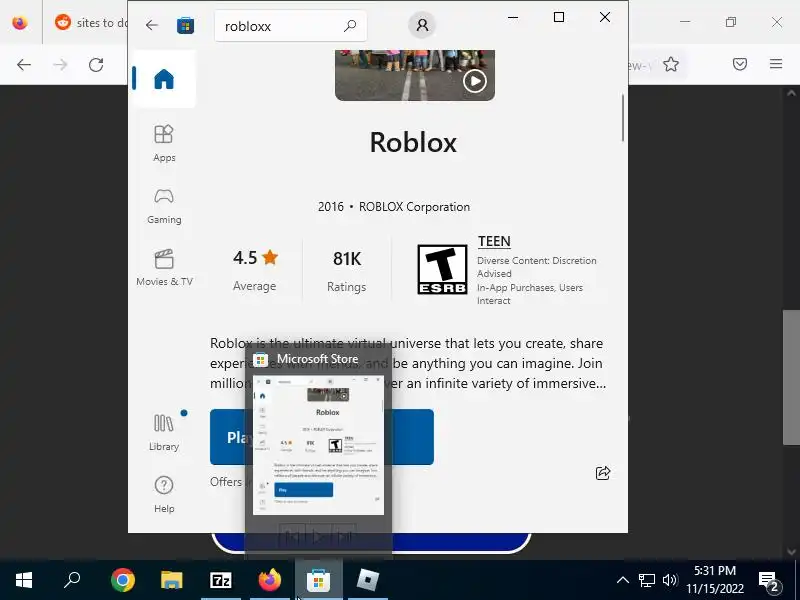Open the Windows Start menu

tap(23, 580)
